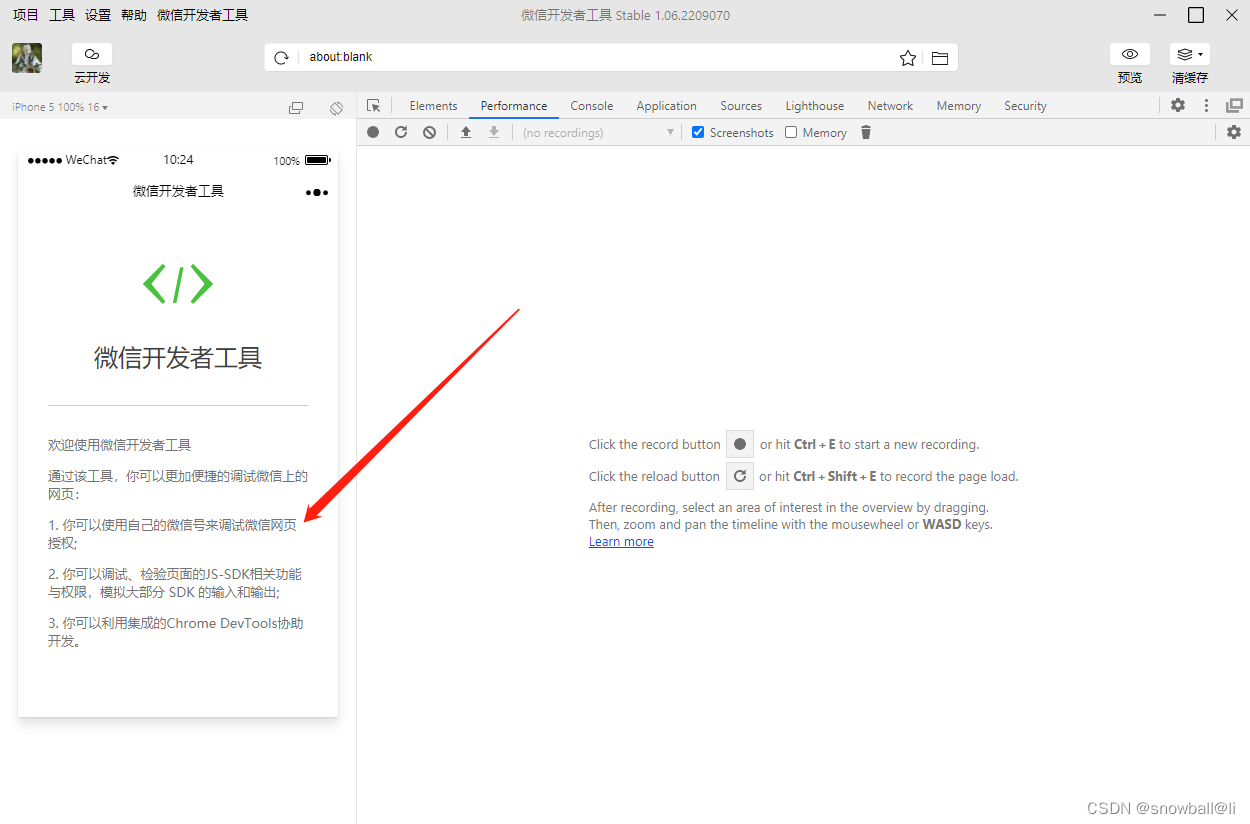Image resolution: width=1250 pixels, height=824 pixels.
Task: Click the reload button in the instructions
Action: pos(740,476)
